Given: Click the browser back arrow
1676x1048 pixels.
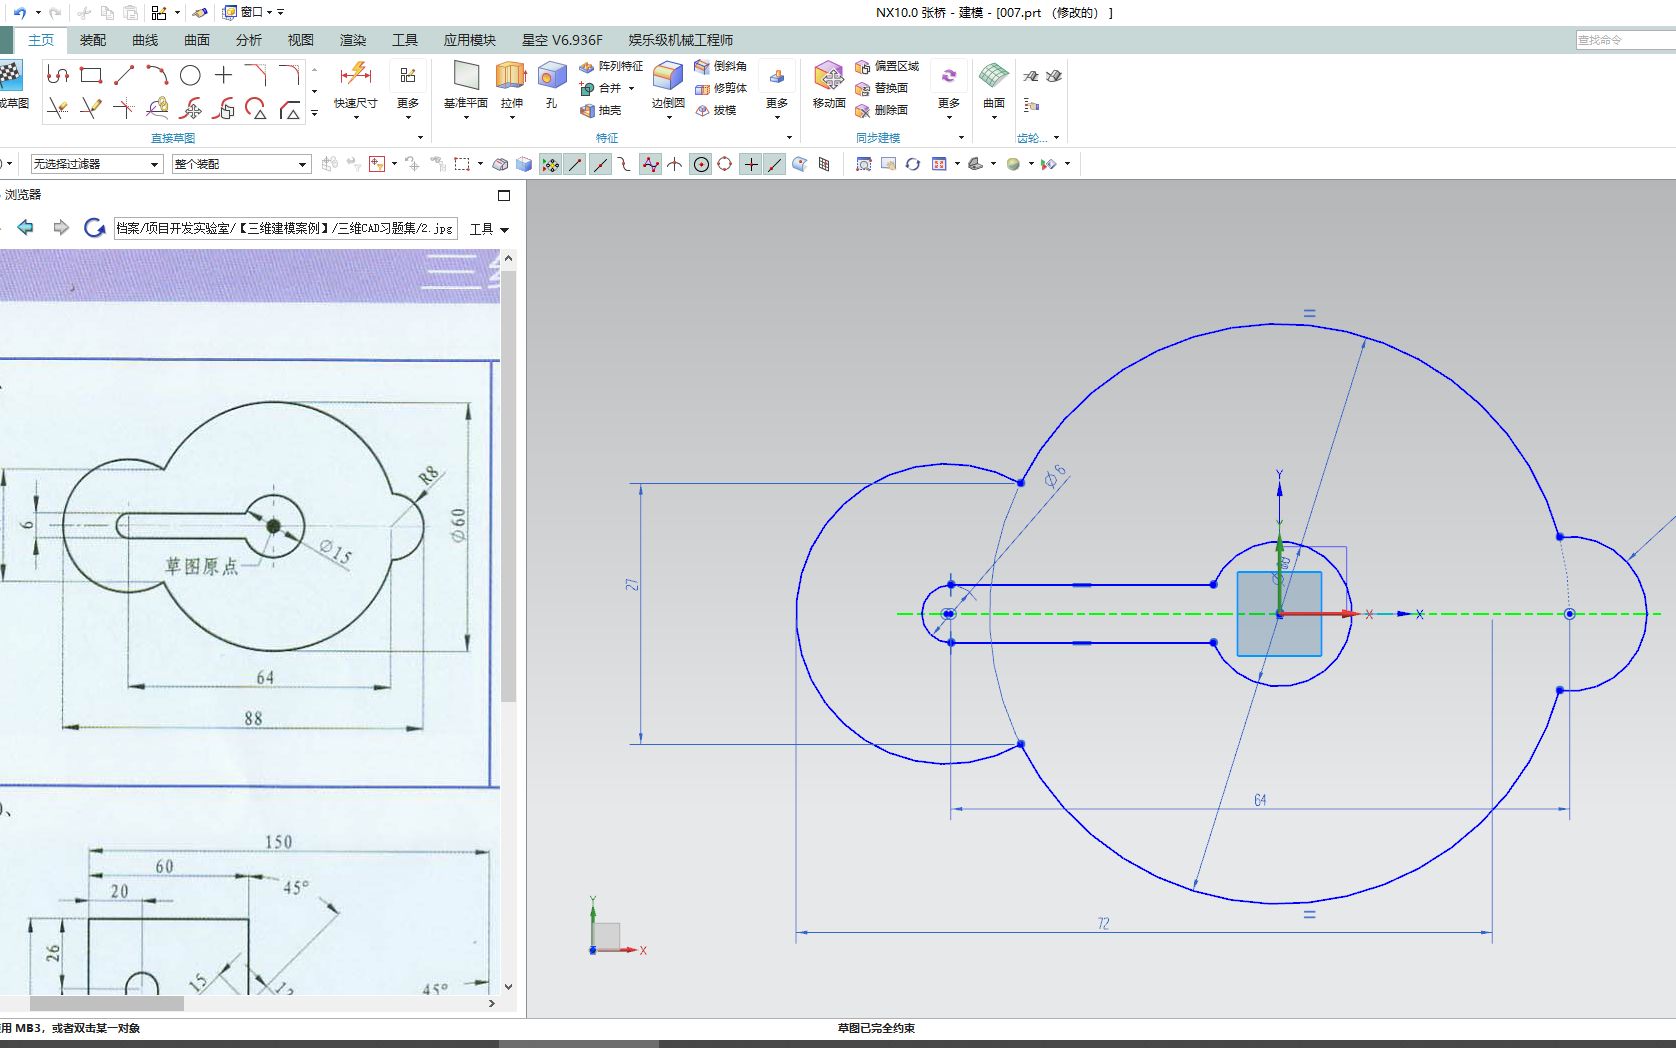Looking at the screenshot, I should 25,227.
